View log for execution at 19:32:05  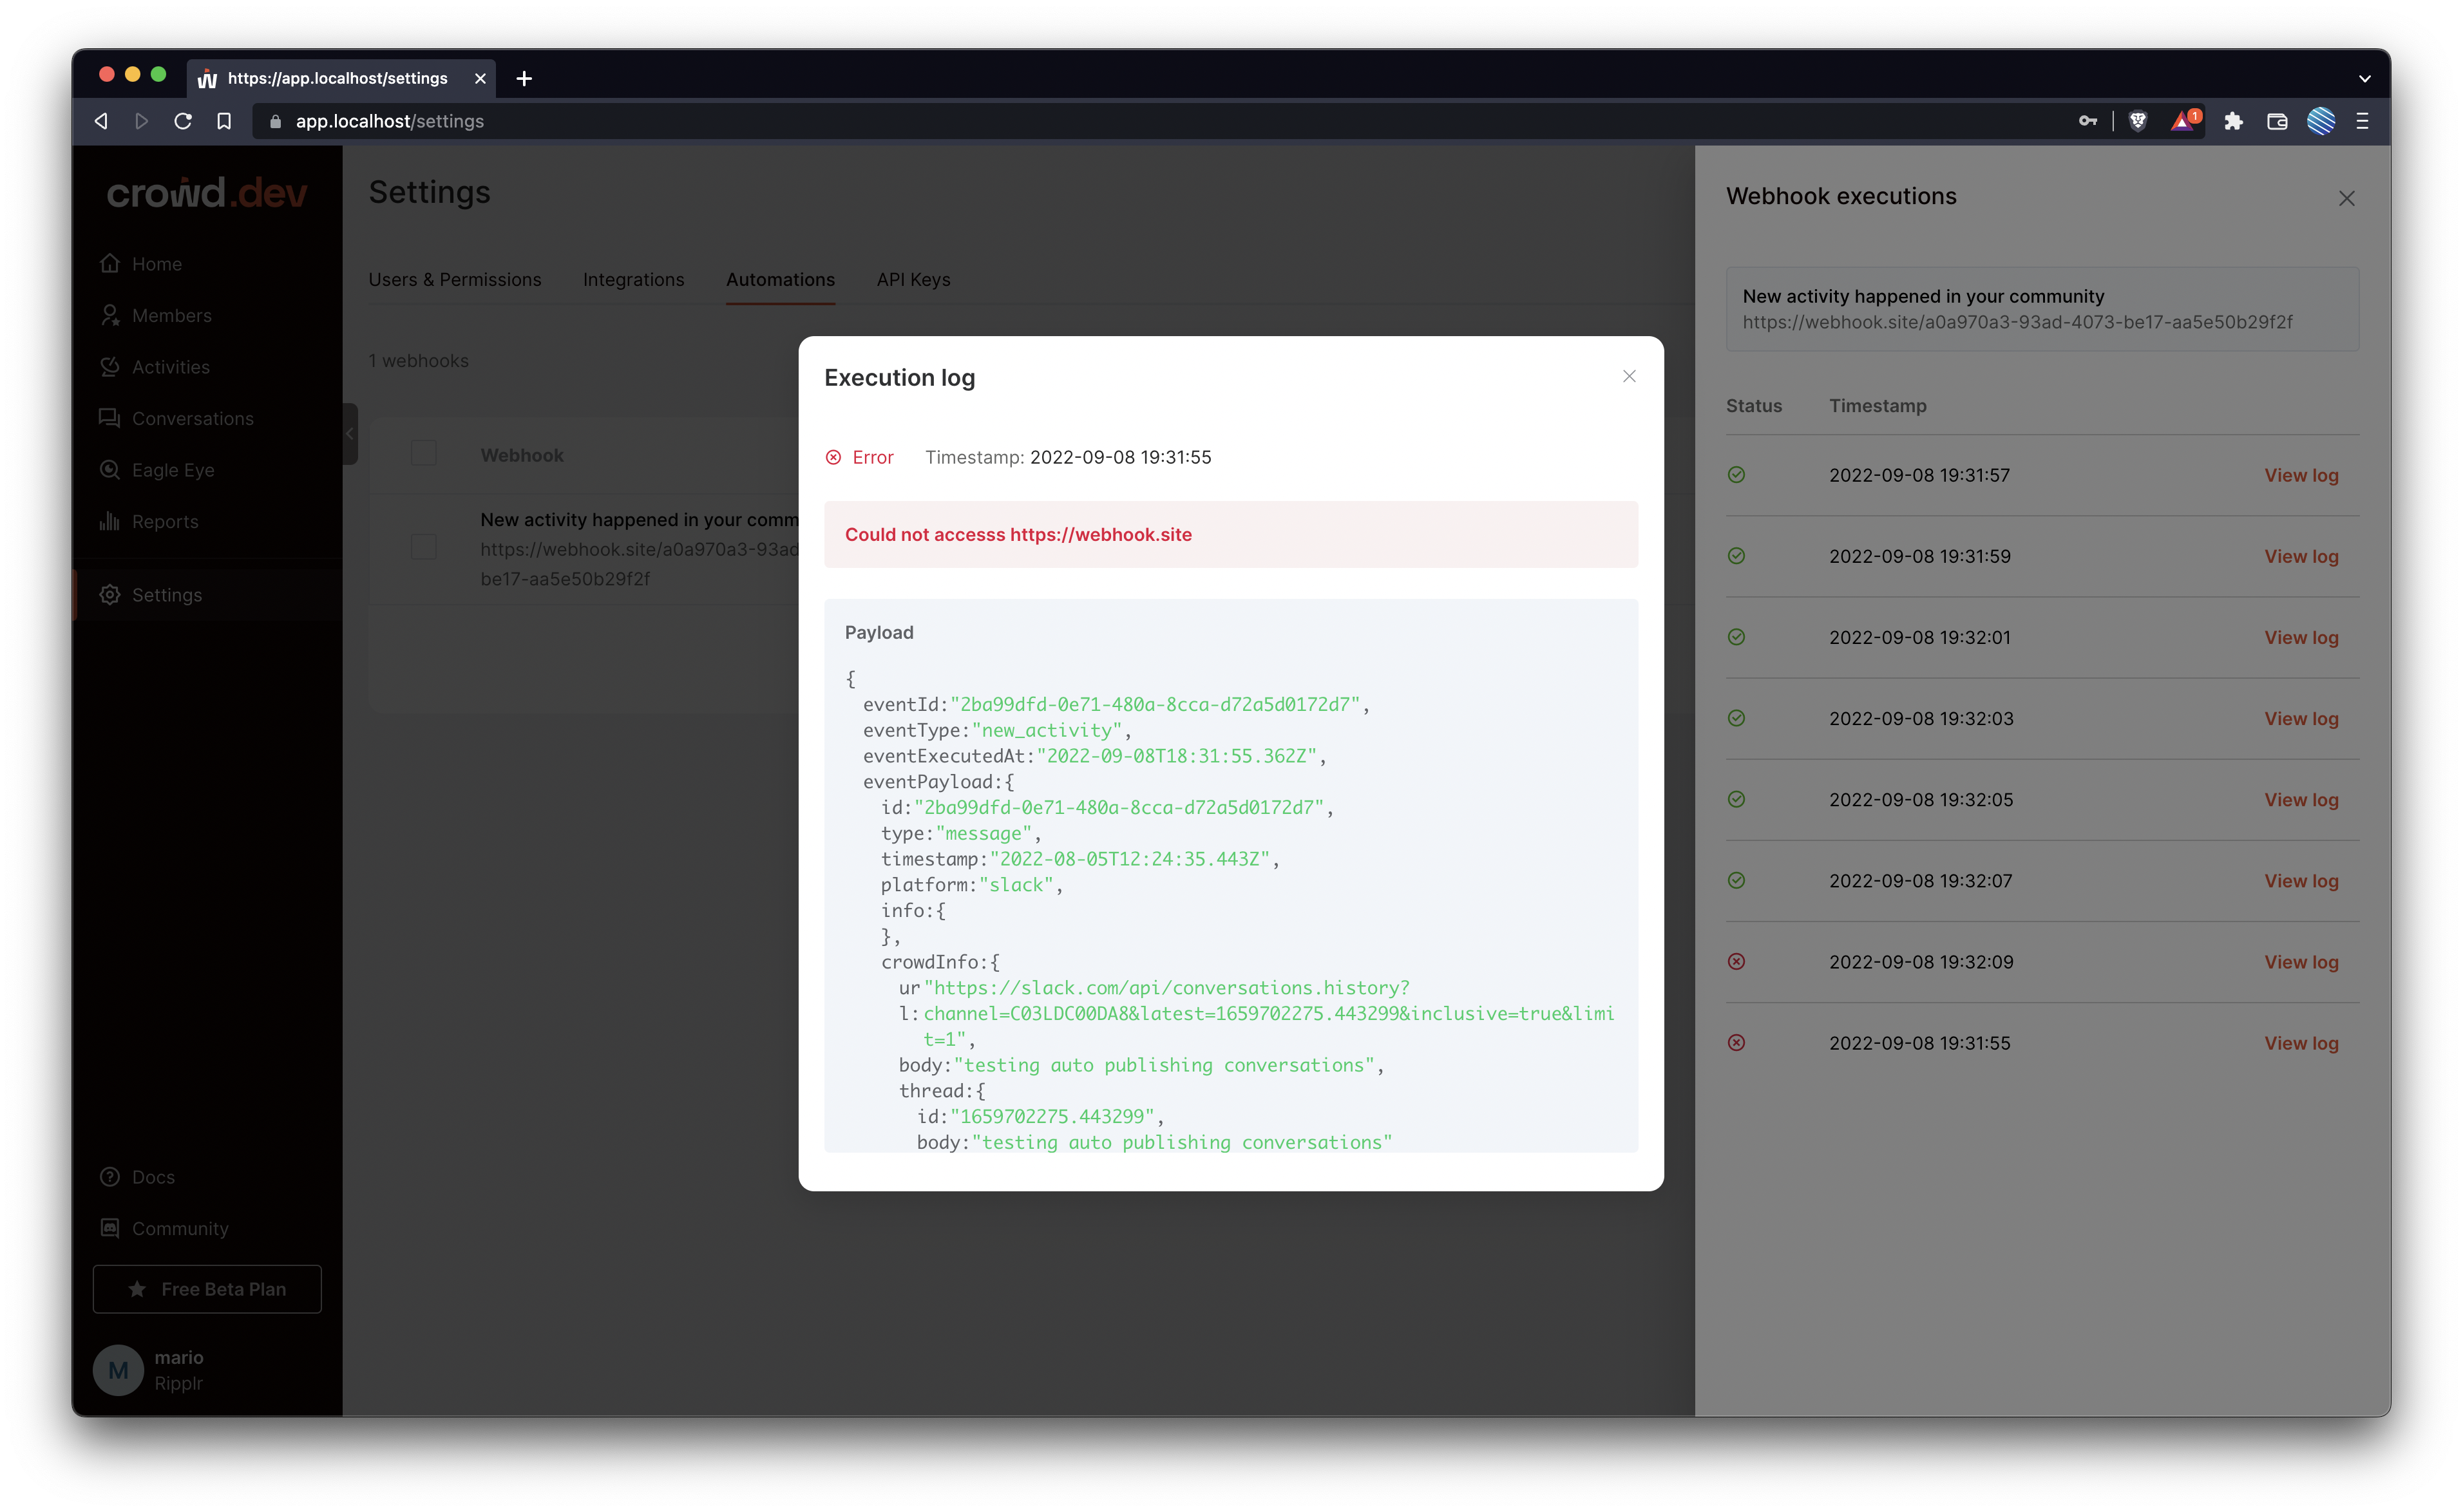tap(2301, 799)
